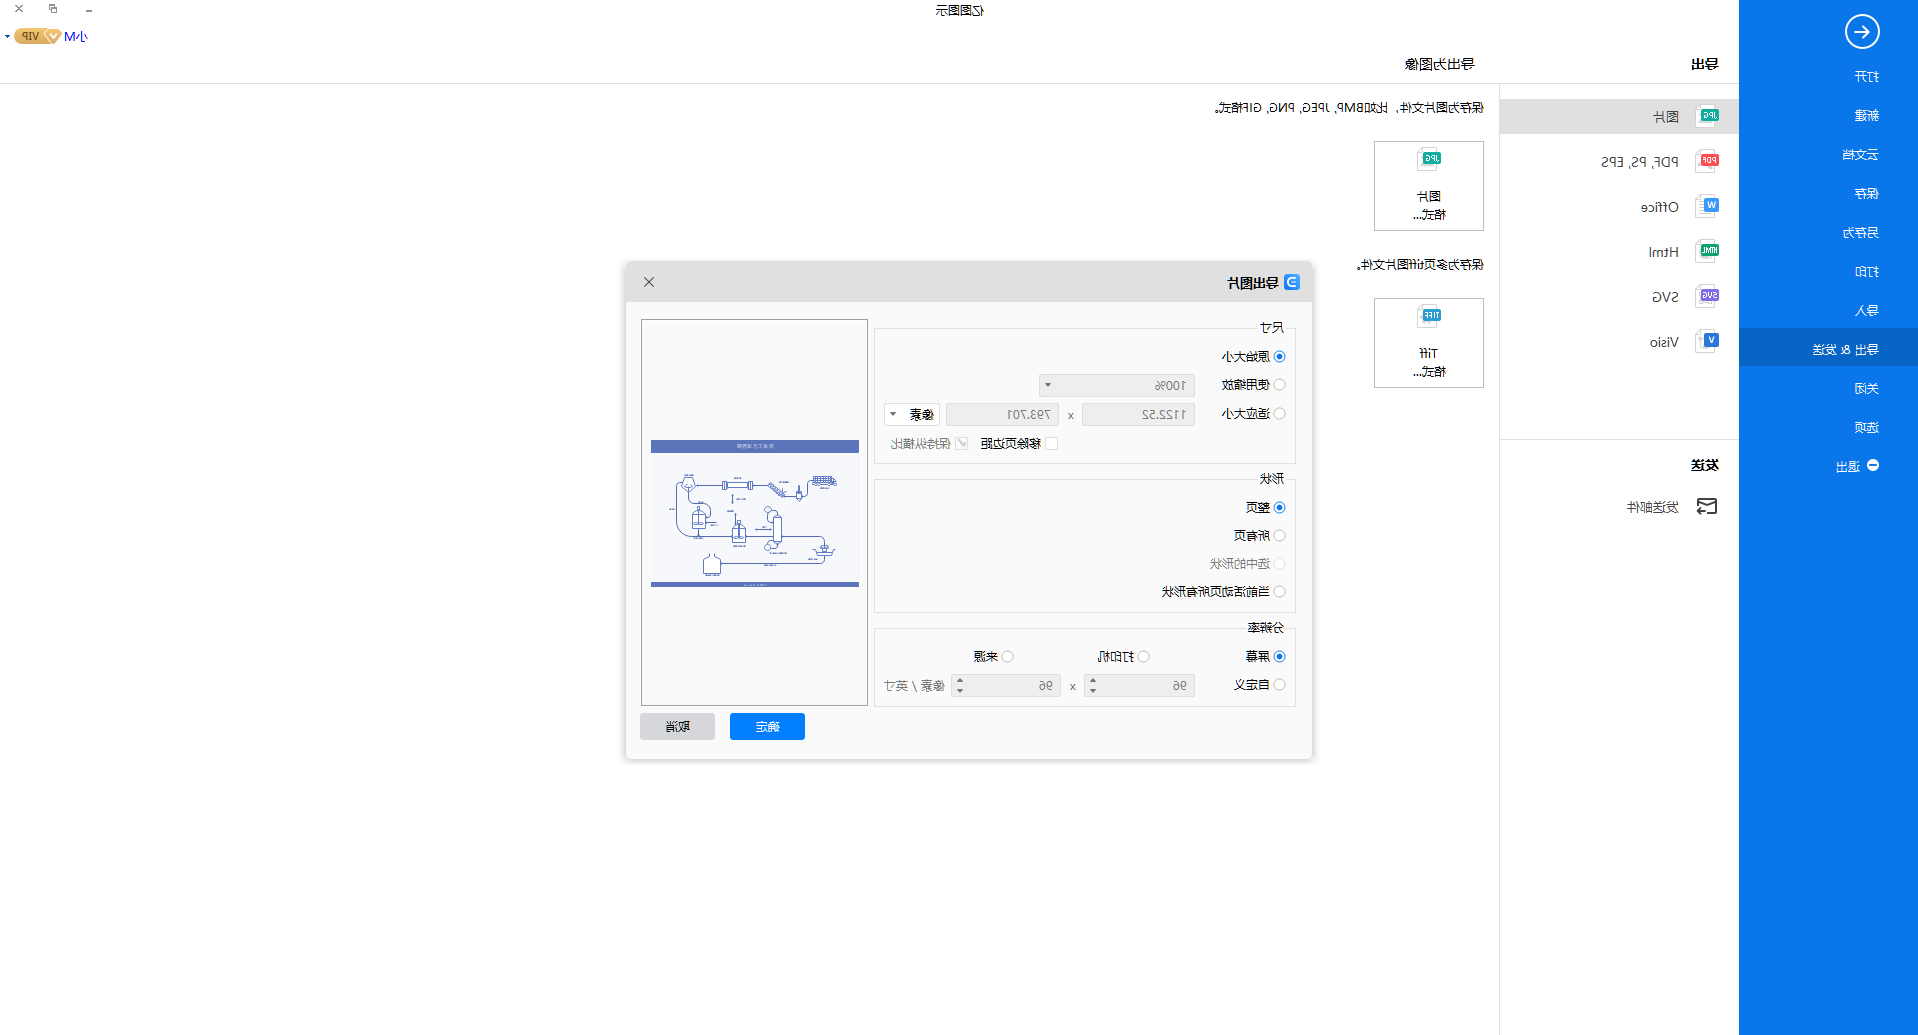Screen dimensions: 1918x1035
Task: Click PDF, PS, EPS export type label
Action: click(x=1640, y=162)
